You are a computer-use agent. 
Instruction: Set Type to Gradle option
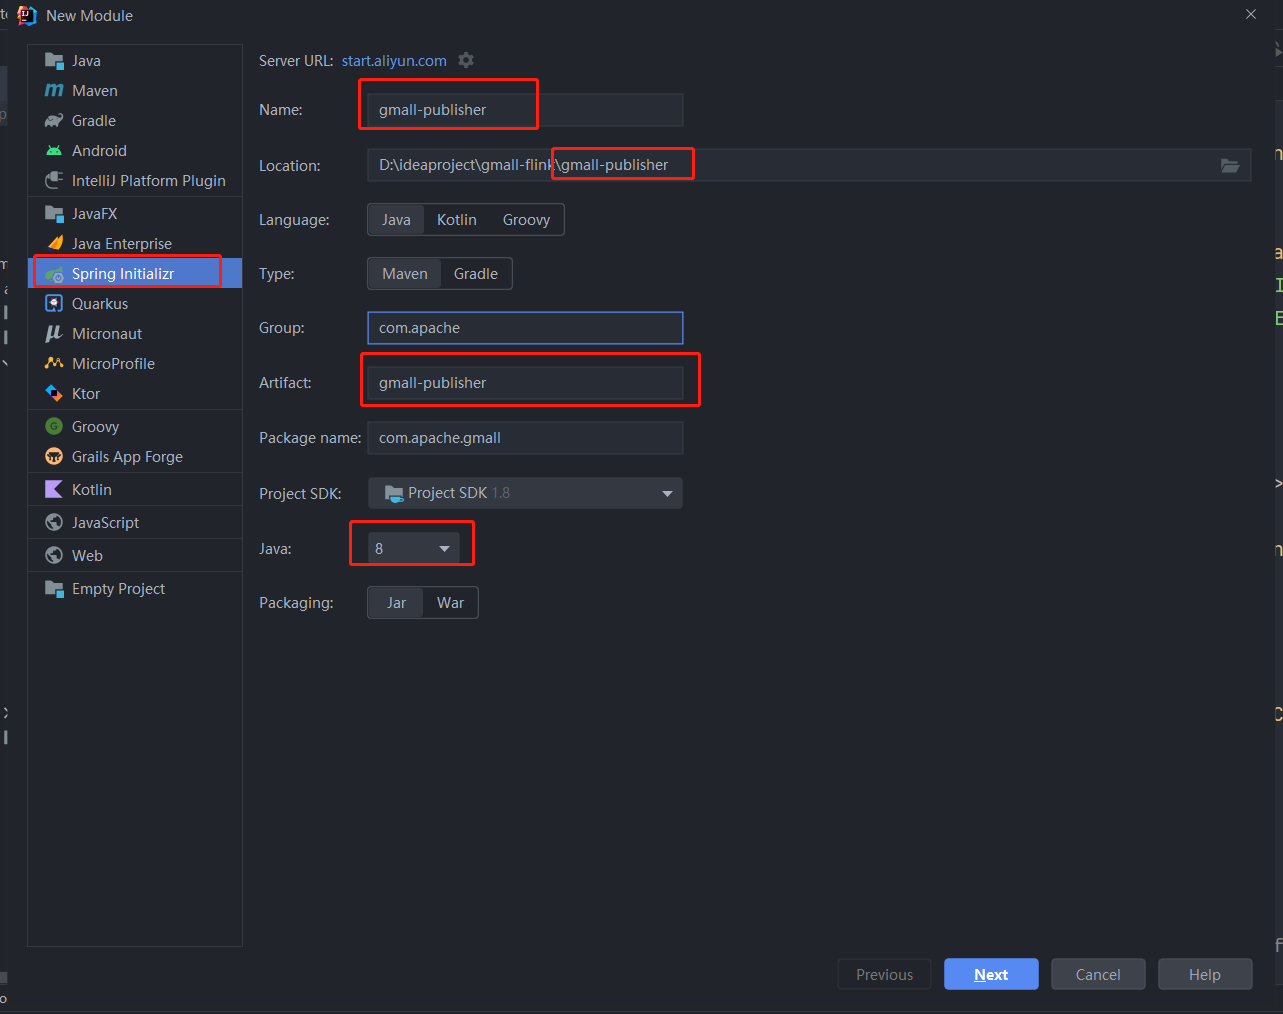pos(476,274)
